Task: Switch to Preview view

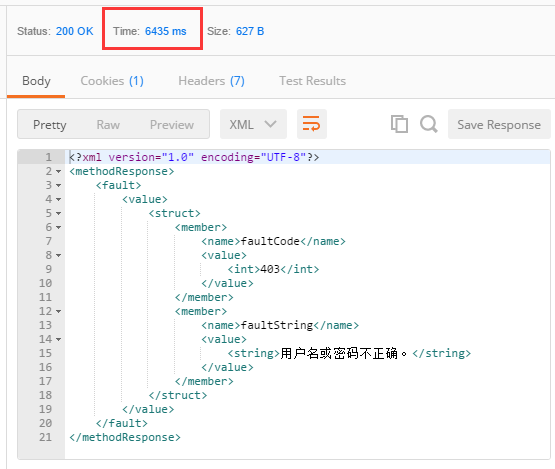Action: [172, 125]
